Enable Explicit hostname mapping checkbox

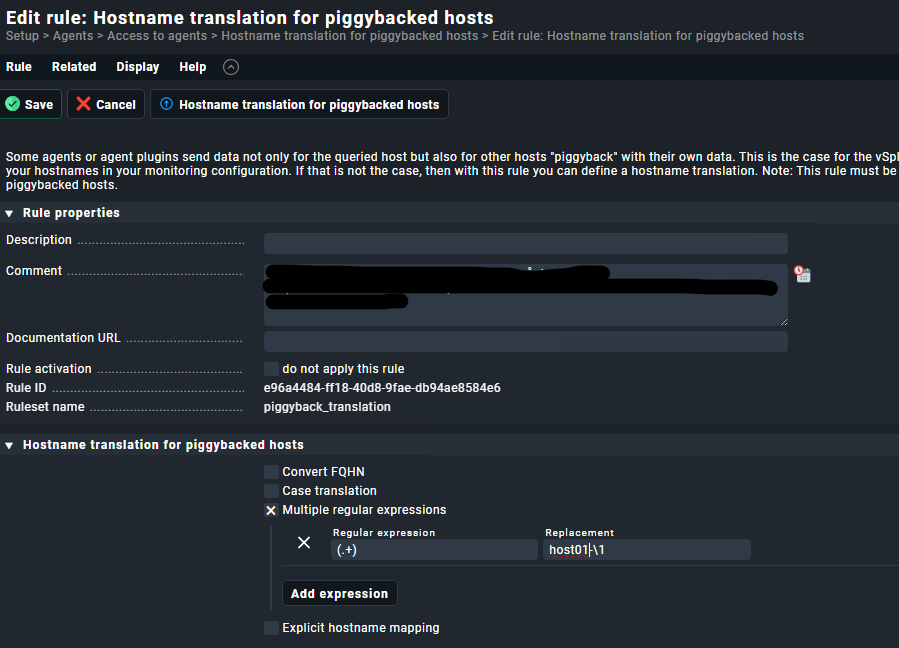click(271, 628)
